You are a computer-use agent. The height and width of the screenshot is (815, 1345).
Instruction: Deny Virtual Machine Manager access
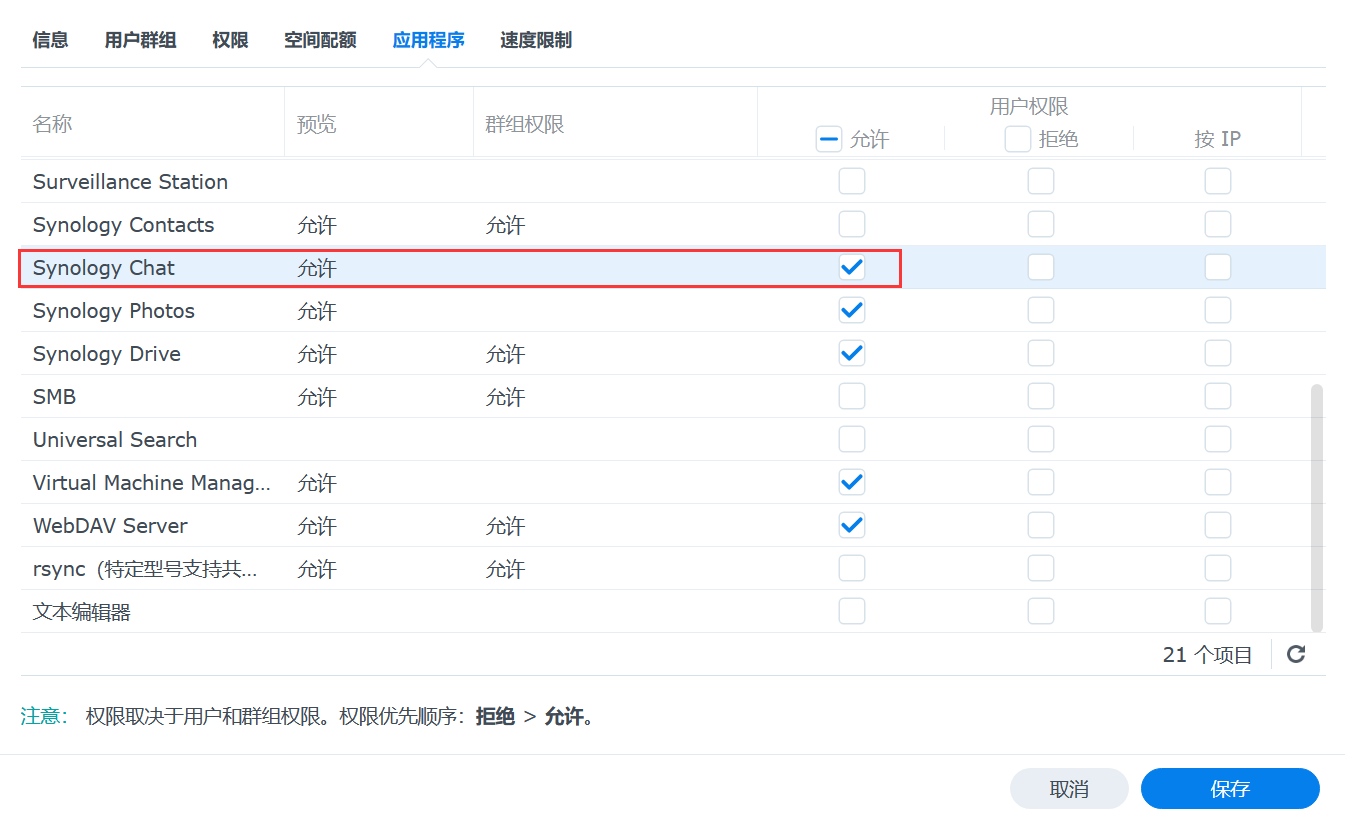(x=1041, y=482)
